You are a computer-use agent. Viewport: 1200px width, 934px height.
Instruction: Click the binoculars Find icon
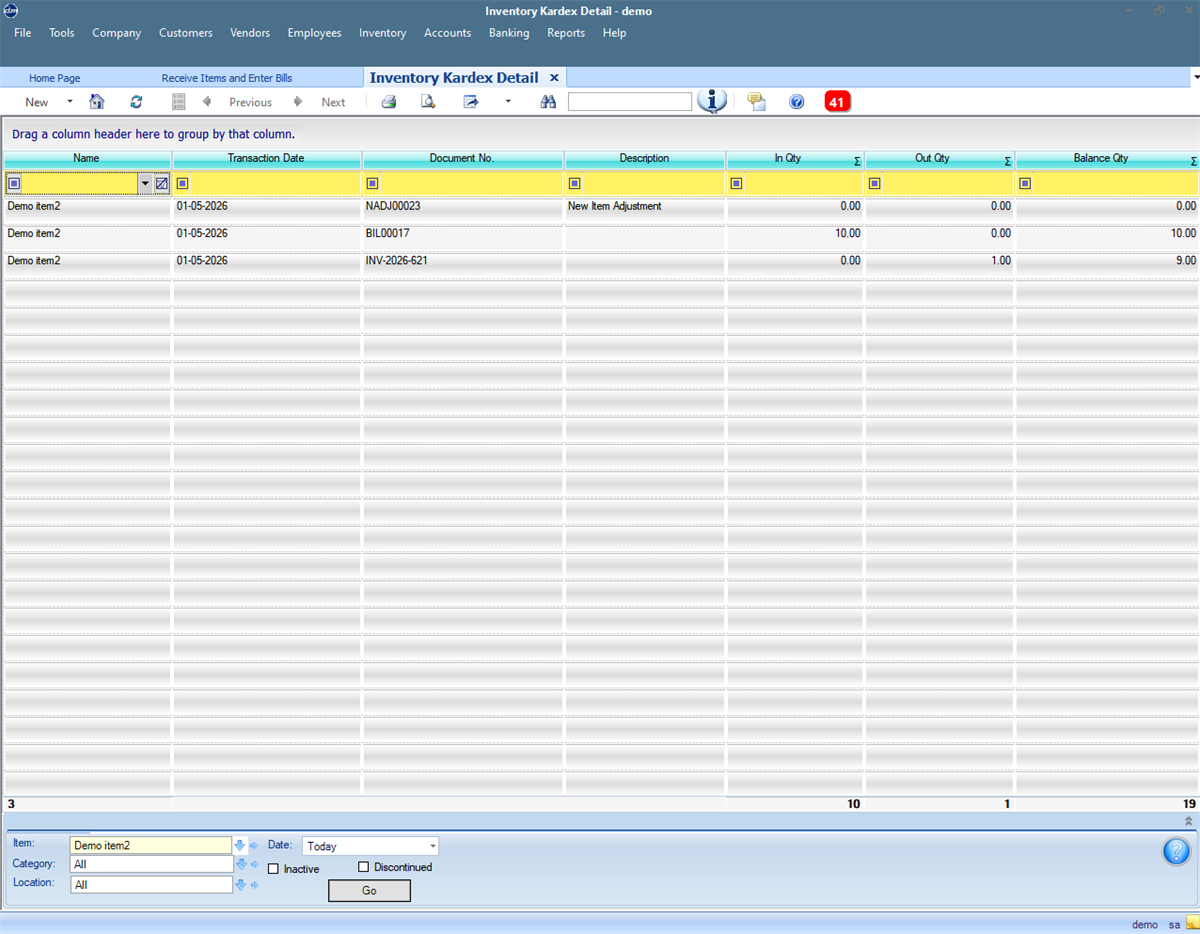click(548, 102)
